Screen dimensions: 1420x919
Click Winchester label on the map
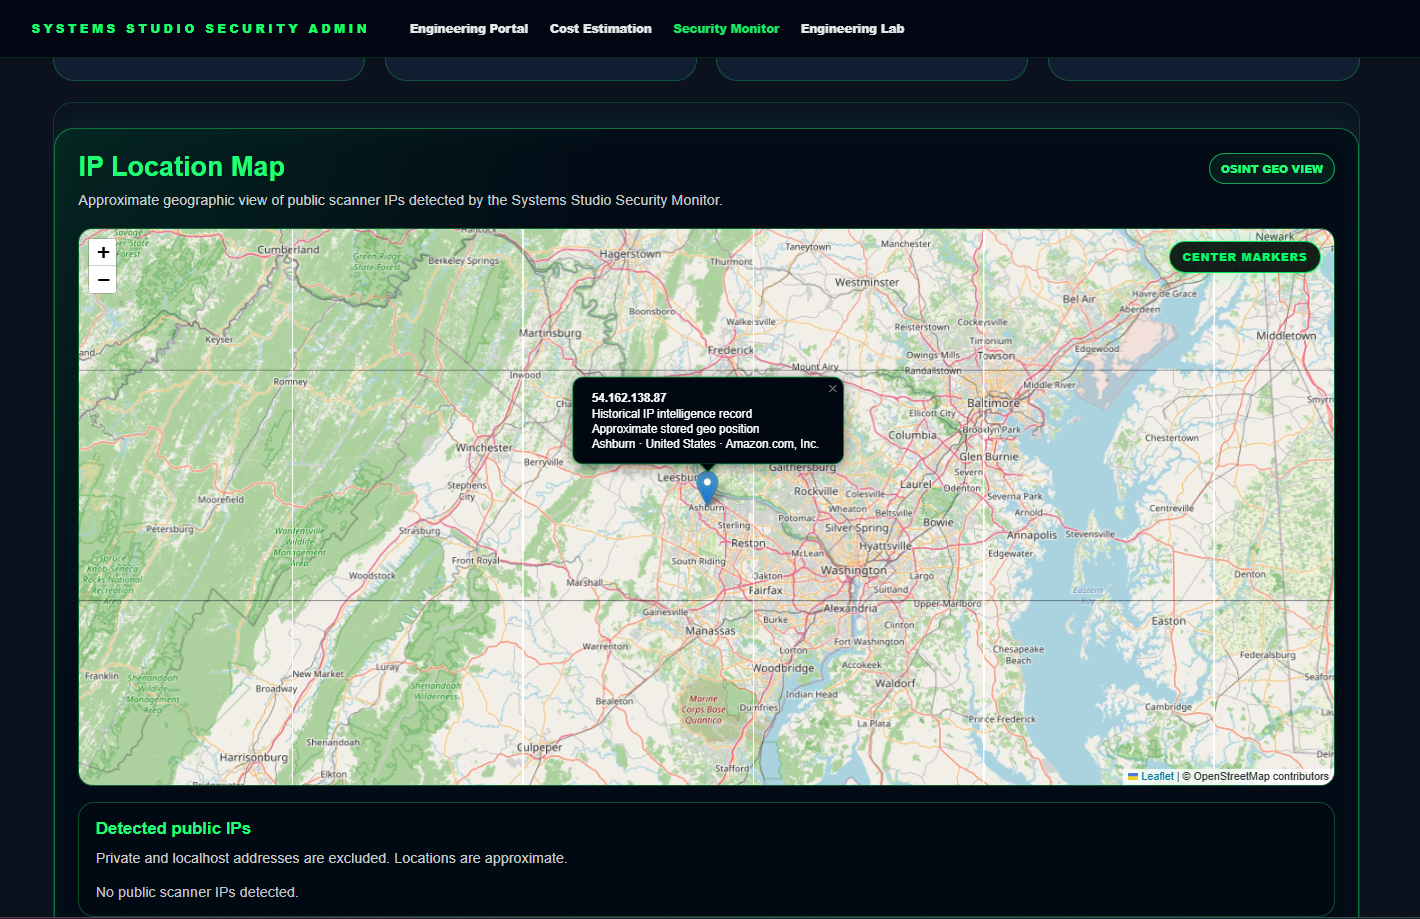pyautogui.click(x=484, y=448)
